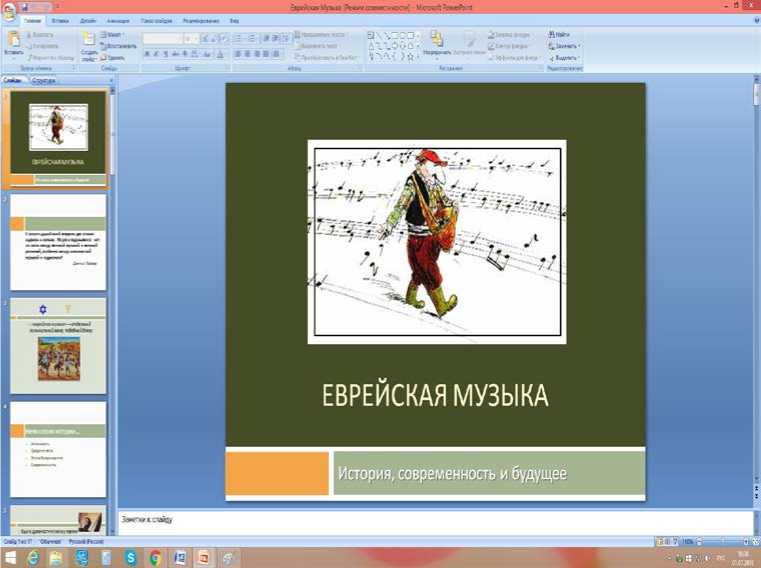Expand the Select (Выделить) dropdown
761x568 pixels.
(x=565, y=58)
